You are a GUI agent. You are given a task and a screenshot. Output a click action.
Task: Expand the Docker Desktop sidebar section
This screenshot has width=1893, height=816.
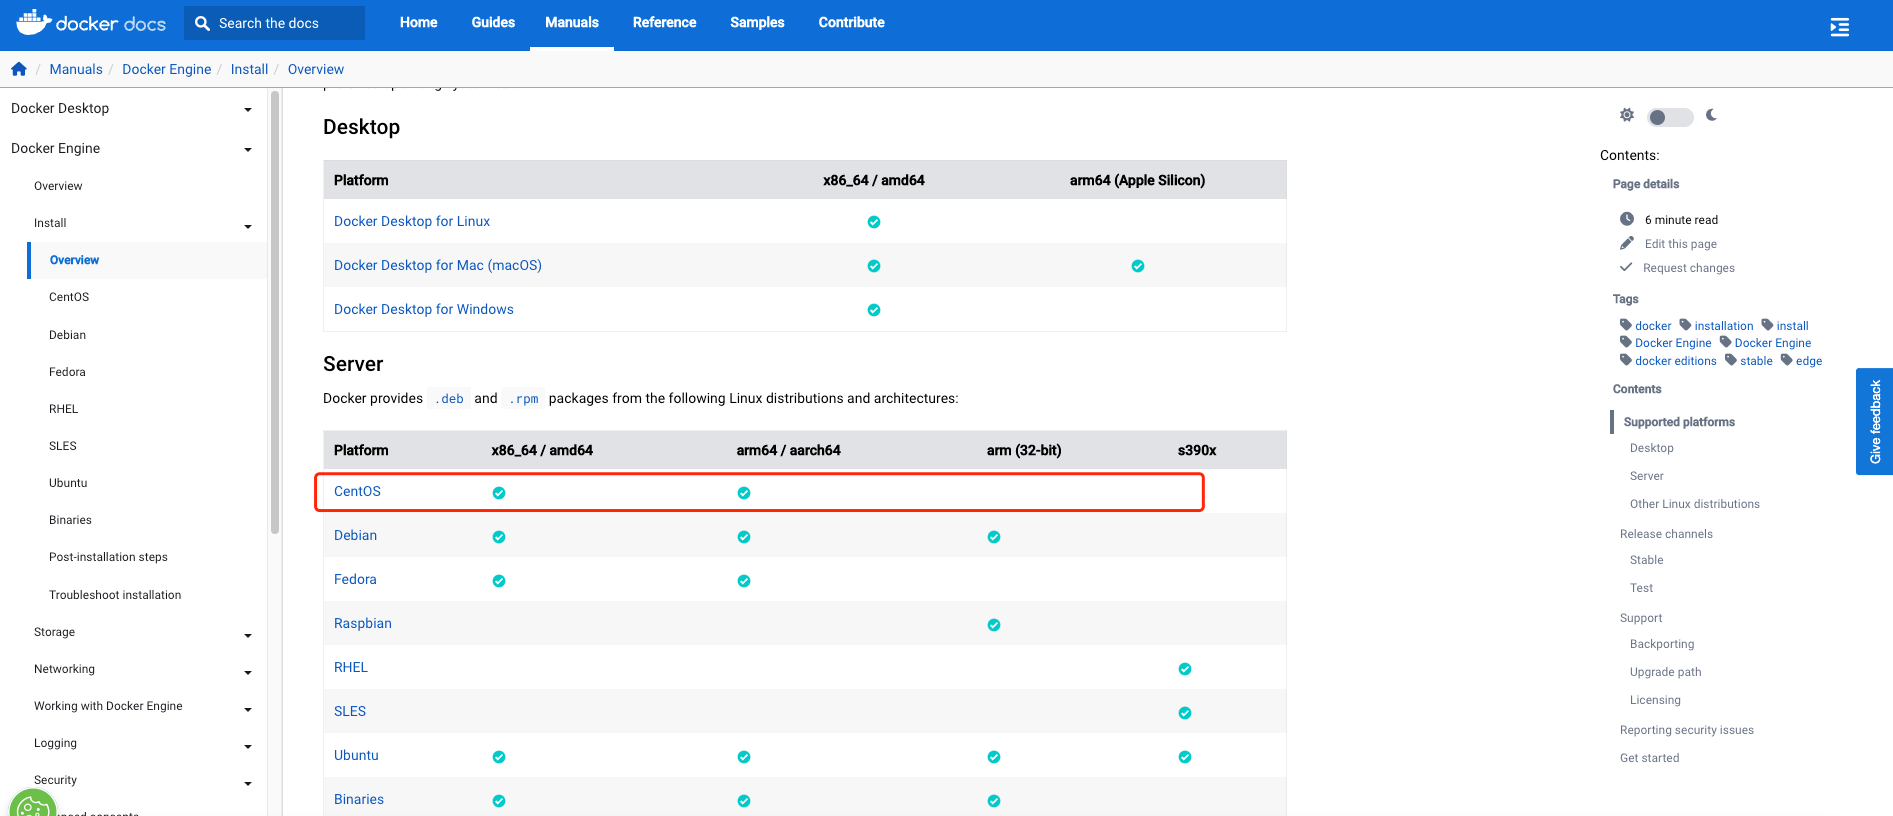pos(248,110)
